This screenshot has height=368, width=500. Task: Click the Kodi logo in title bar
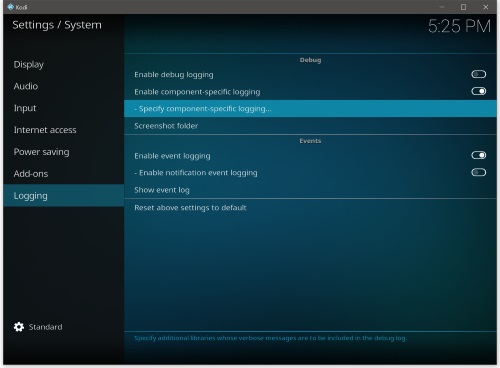pos(11,7)
